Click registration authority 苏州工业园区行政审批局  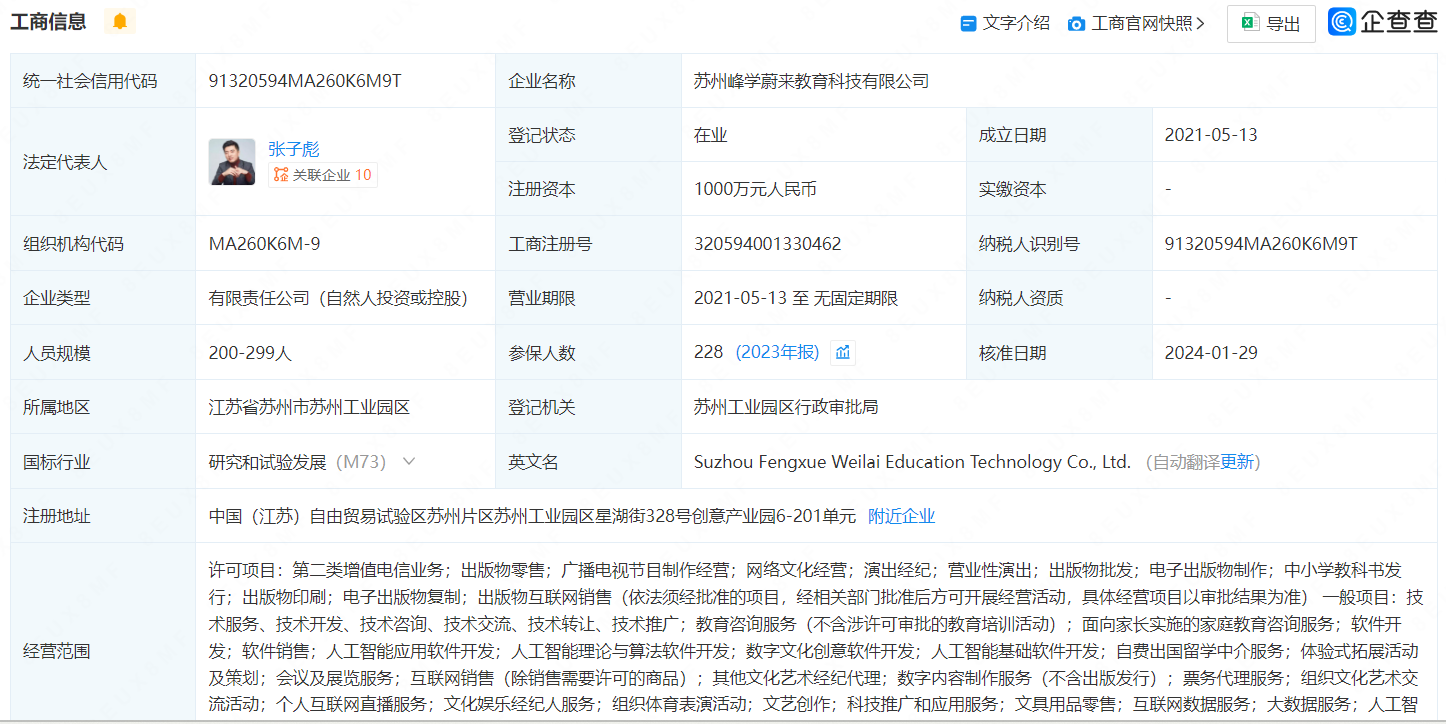coord(786,407)
